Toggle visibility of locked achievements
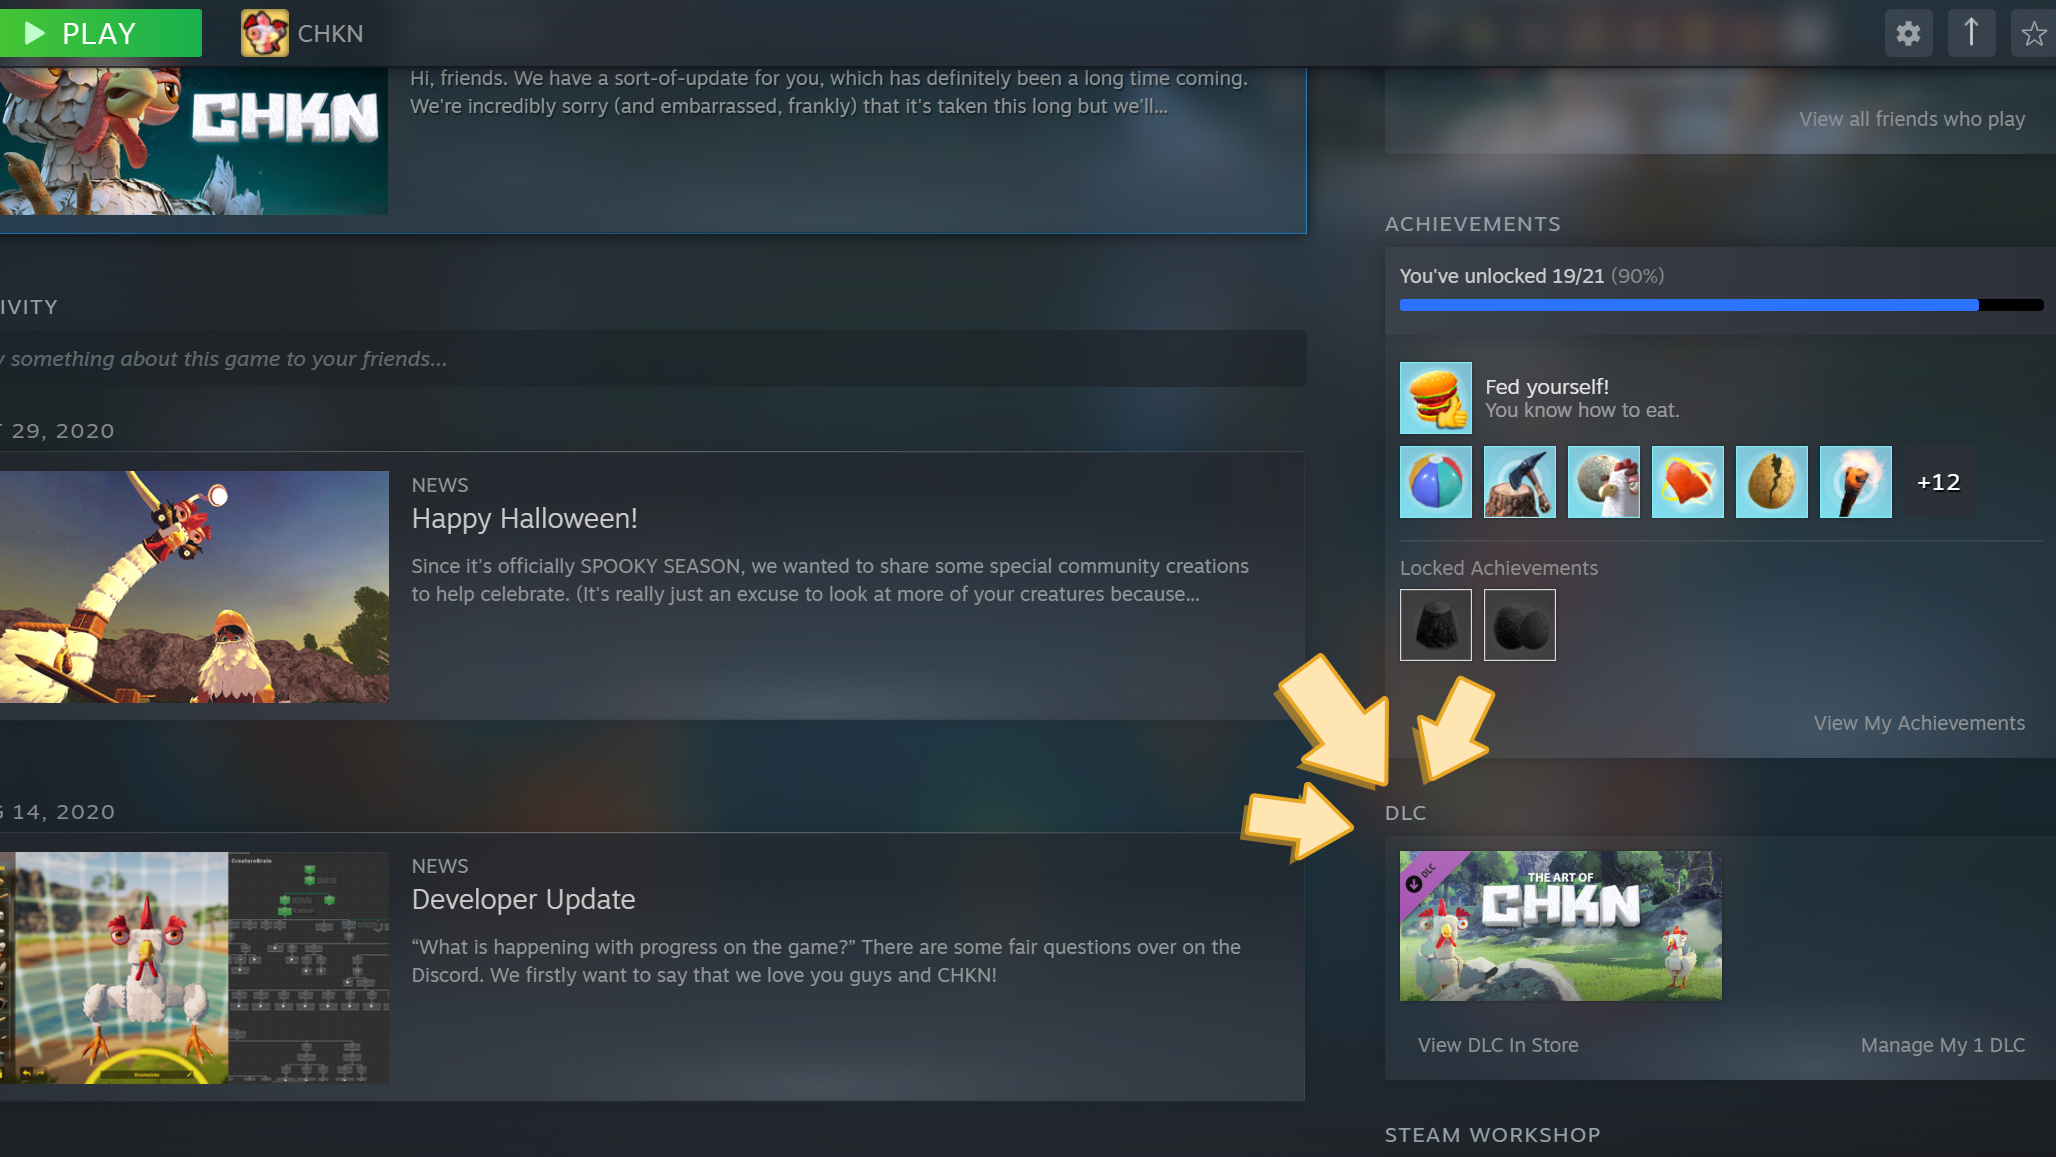This screenshot has width=2056, height=1157. click(1498, 566)
